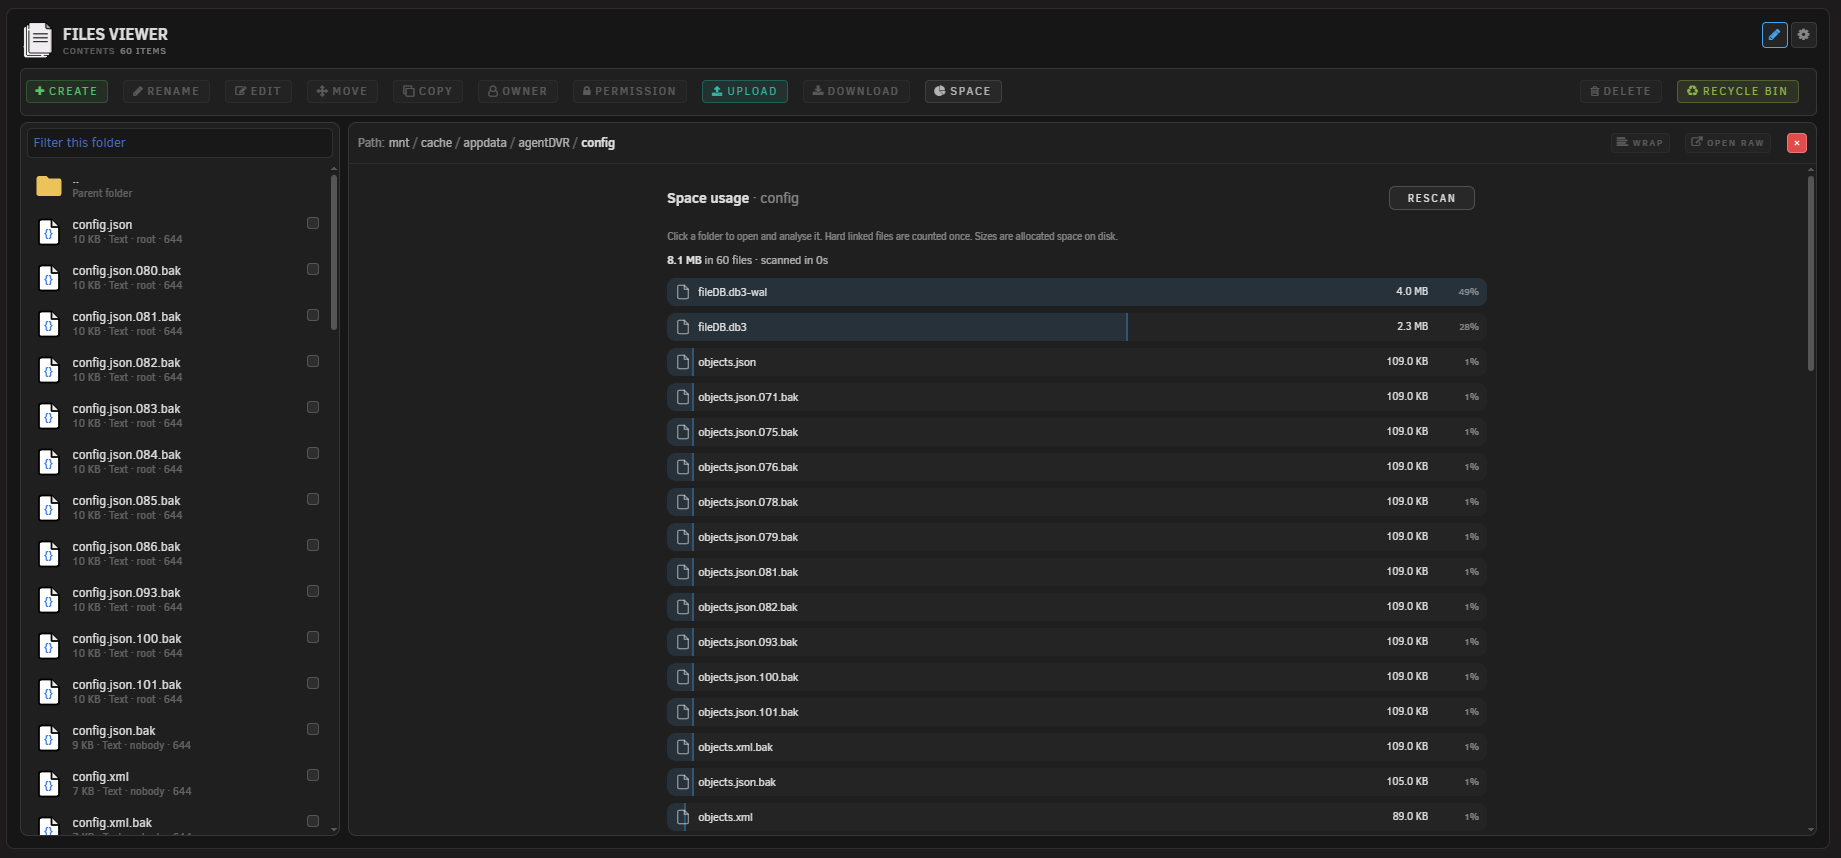
Task: Click the Edit toolbar button
Action: pos(258,91)
